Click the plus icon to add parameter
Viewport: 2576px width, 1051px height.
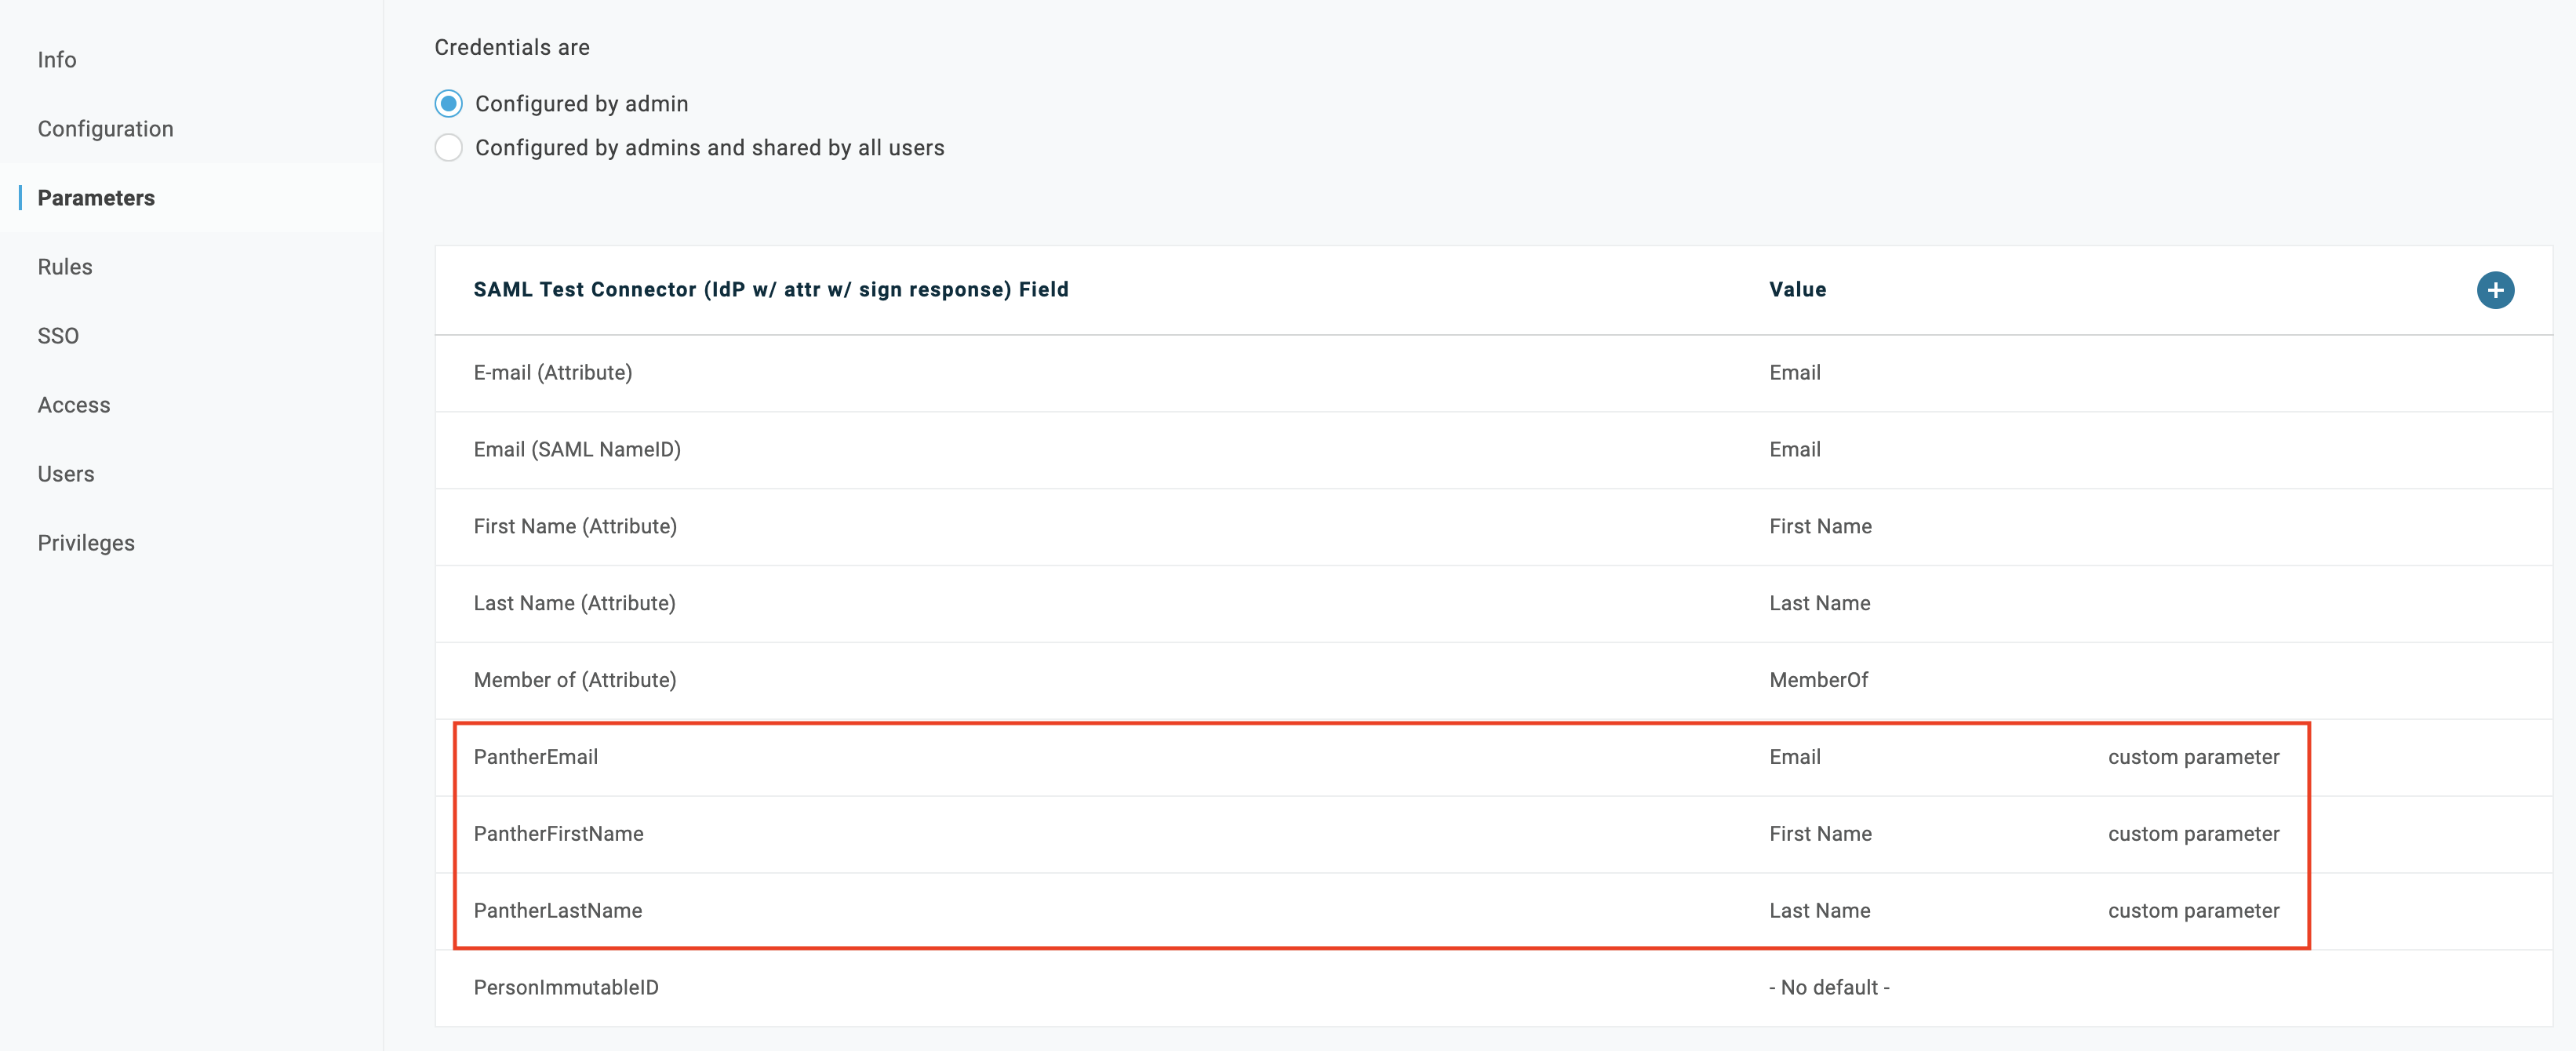[2494, 290]
